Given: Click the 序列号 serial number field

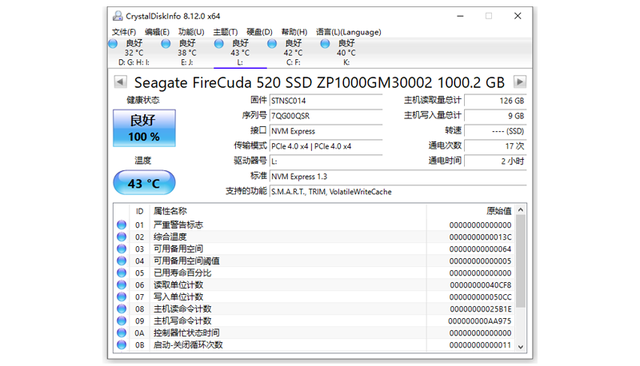Looking at the screenshot, I should pyautogui.click(x=326, y=116).
